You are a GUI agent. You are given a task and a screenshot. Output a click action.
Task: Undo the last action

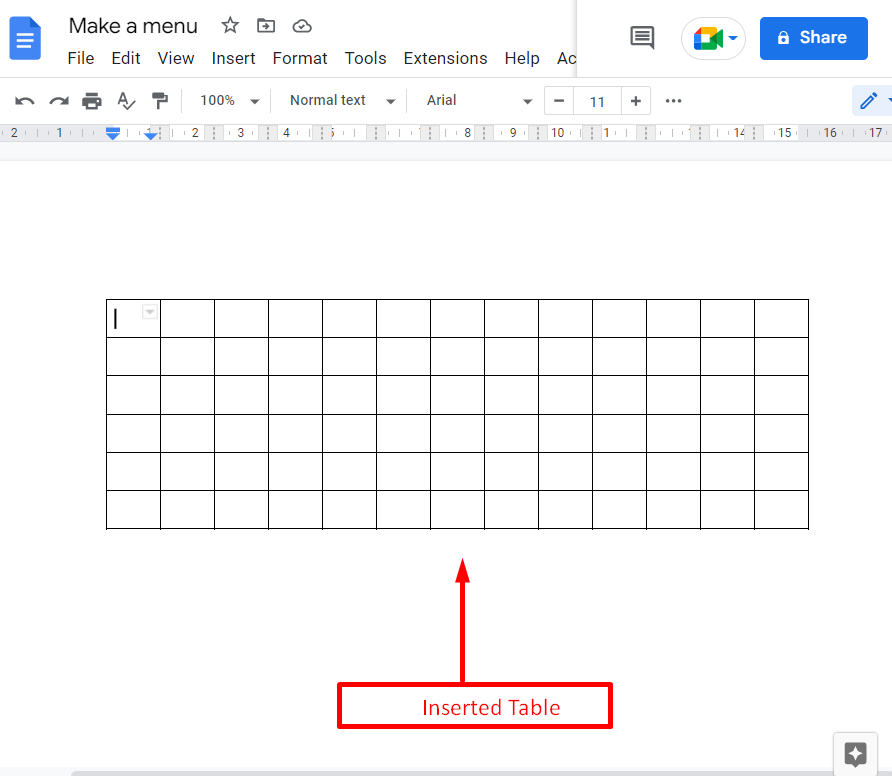pos(24,101)
